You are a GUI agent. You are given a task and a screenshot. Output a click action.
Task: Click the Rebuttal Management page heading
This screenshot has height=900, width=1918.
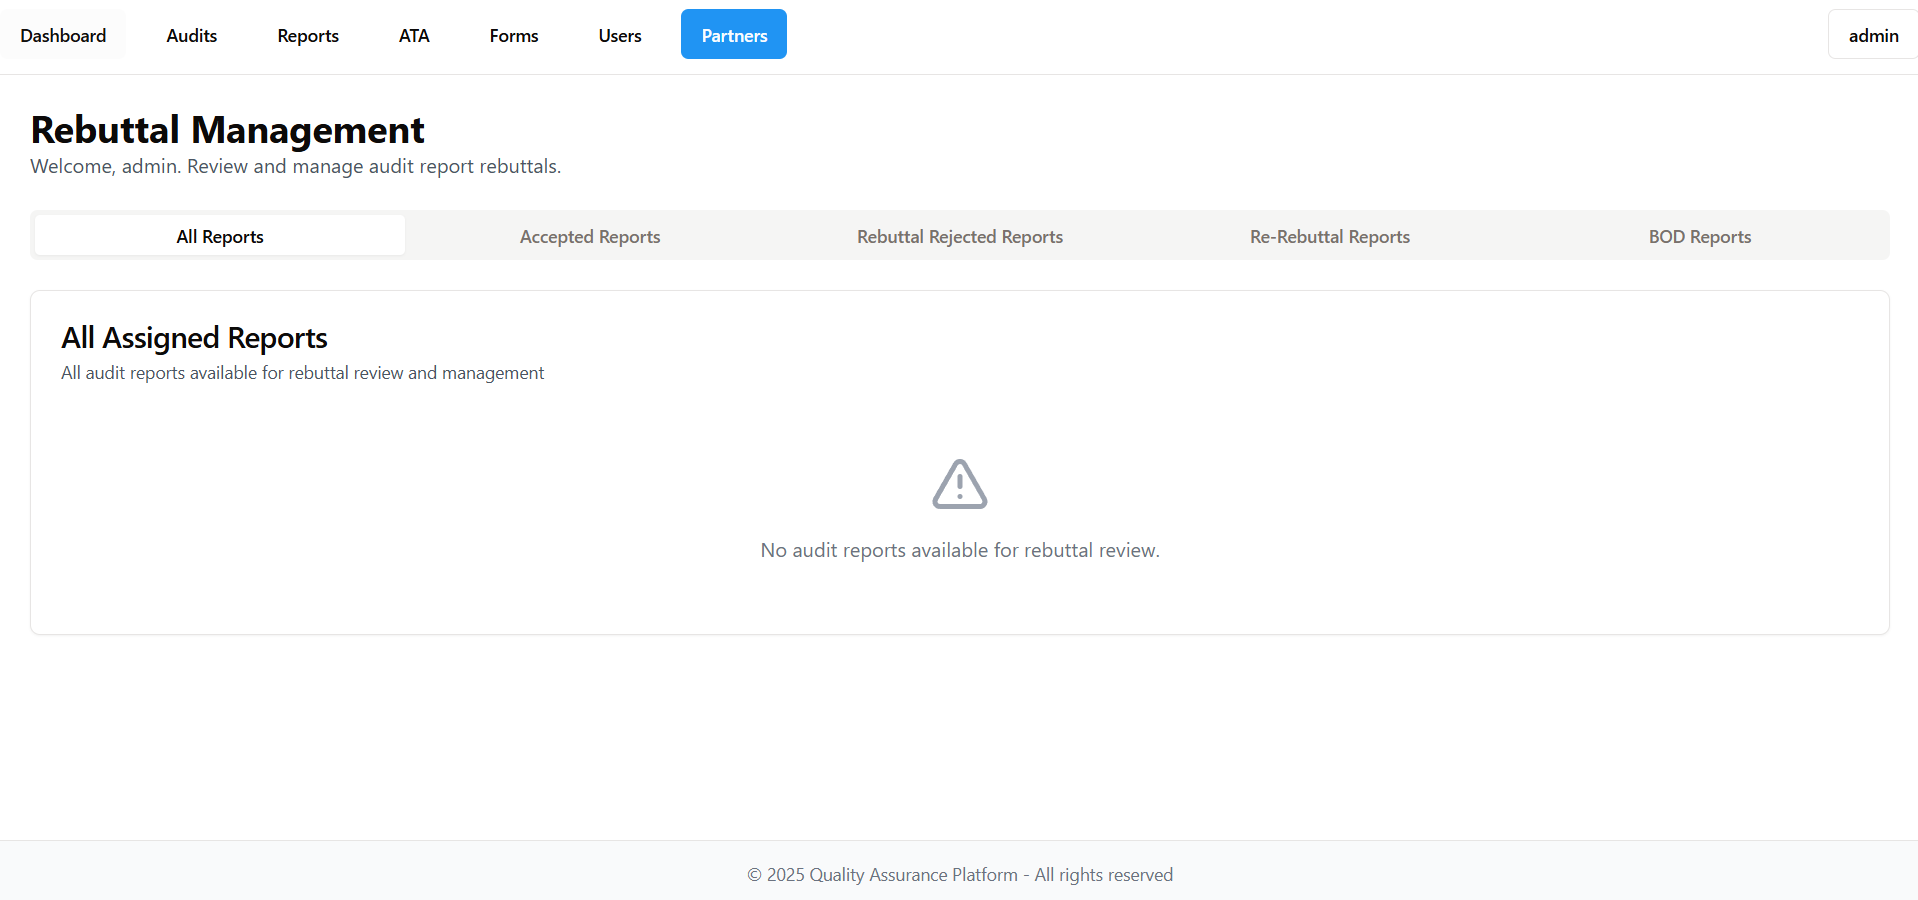pos(228,130)
